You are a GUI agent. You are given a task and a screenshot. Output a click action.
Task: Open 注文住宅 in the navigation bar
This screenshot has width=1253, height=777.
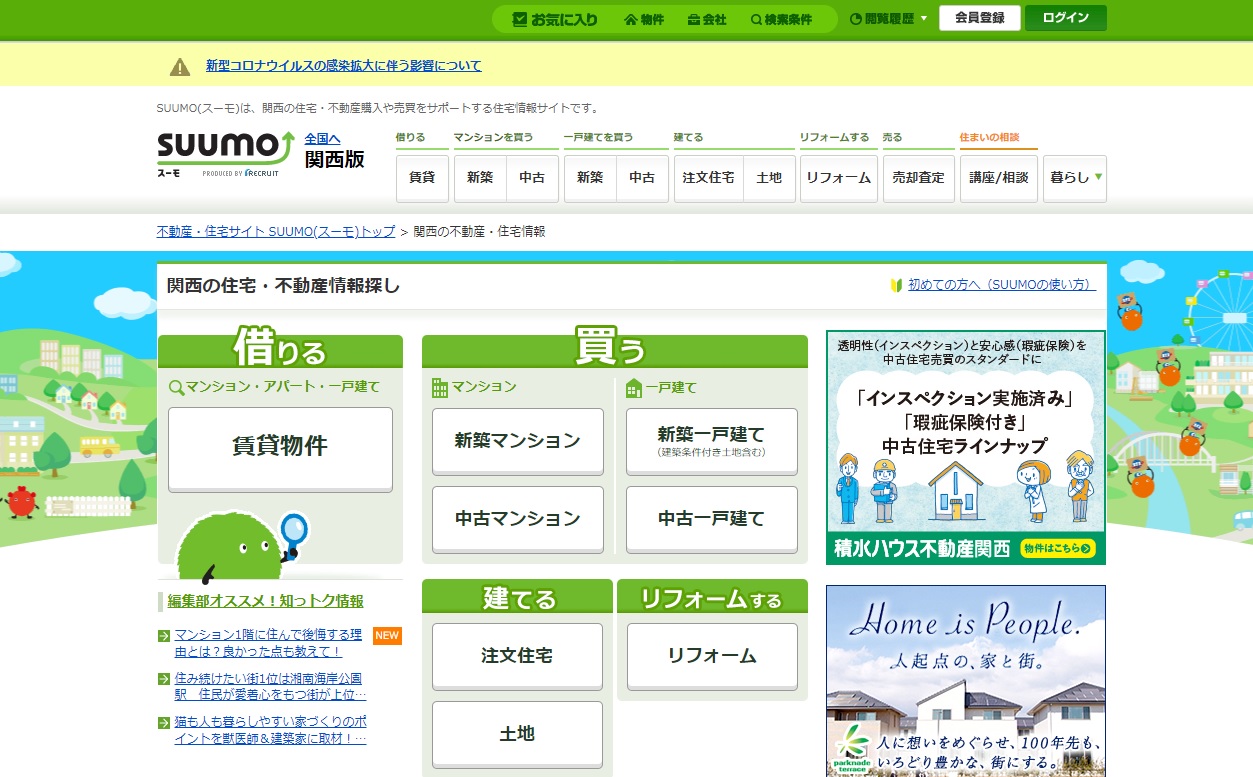click(709, 178)
